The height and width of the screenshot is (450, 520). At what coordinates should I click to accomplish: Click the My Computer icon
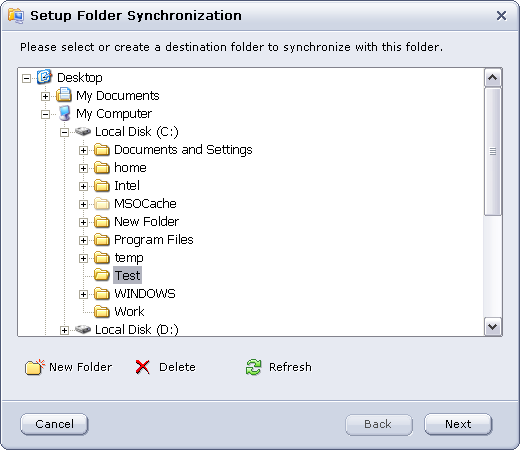pyautogui.click(x=64, y=113)
